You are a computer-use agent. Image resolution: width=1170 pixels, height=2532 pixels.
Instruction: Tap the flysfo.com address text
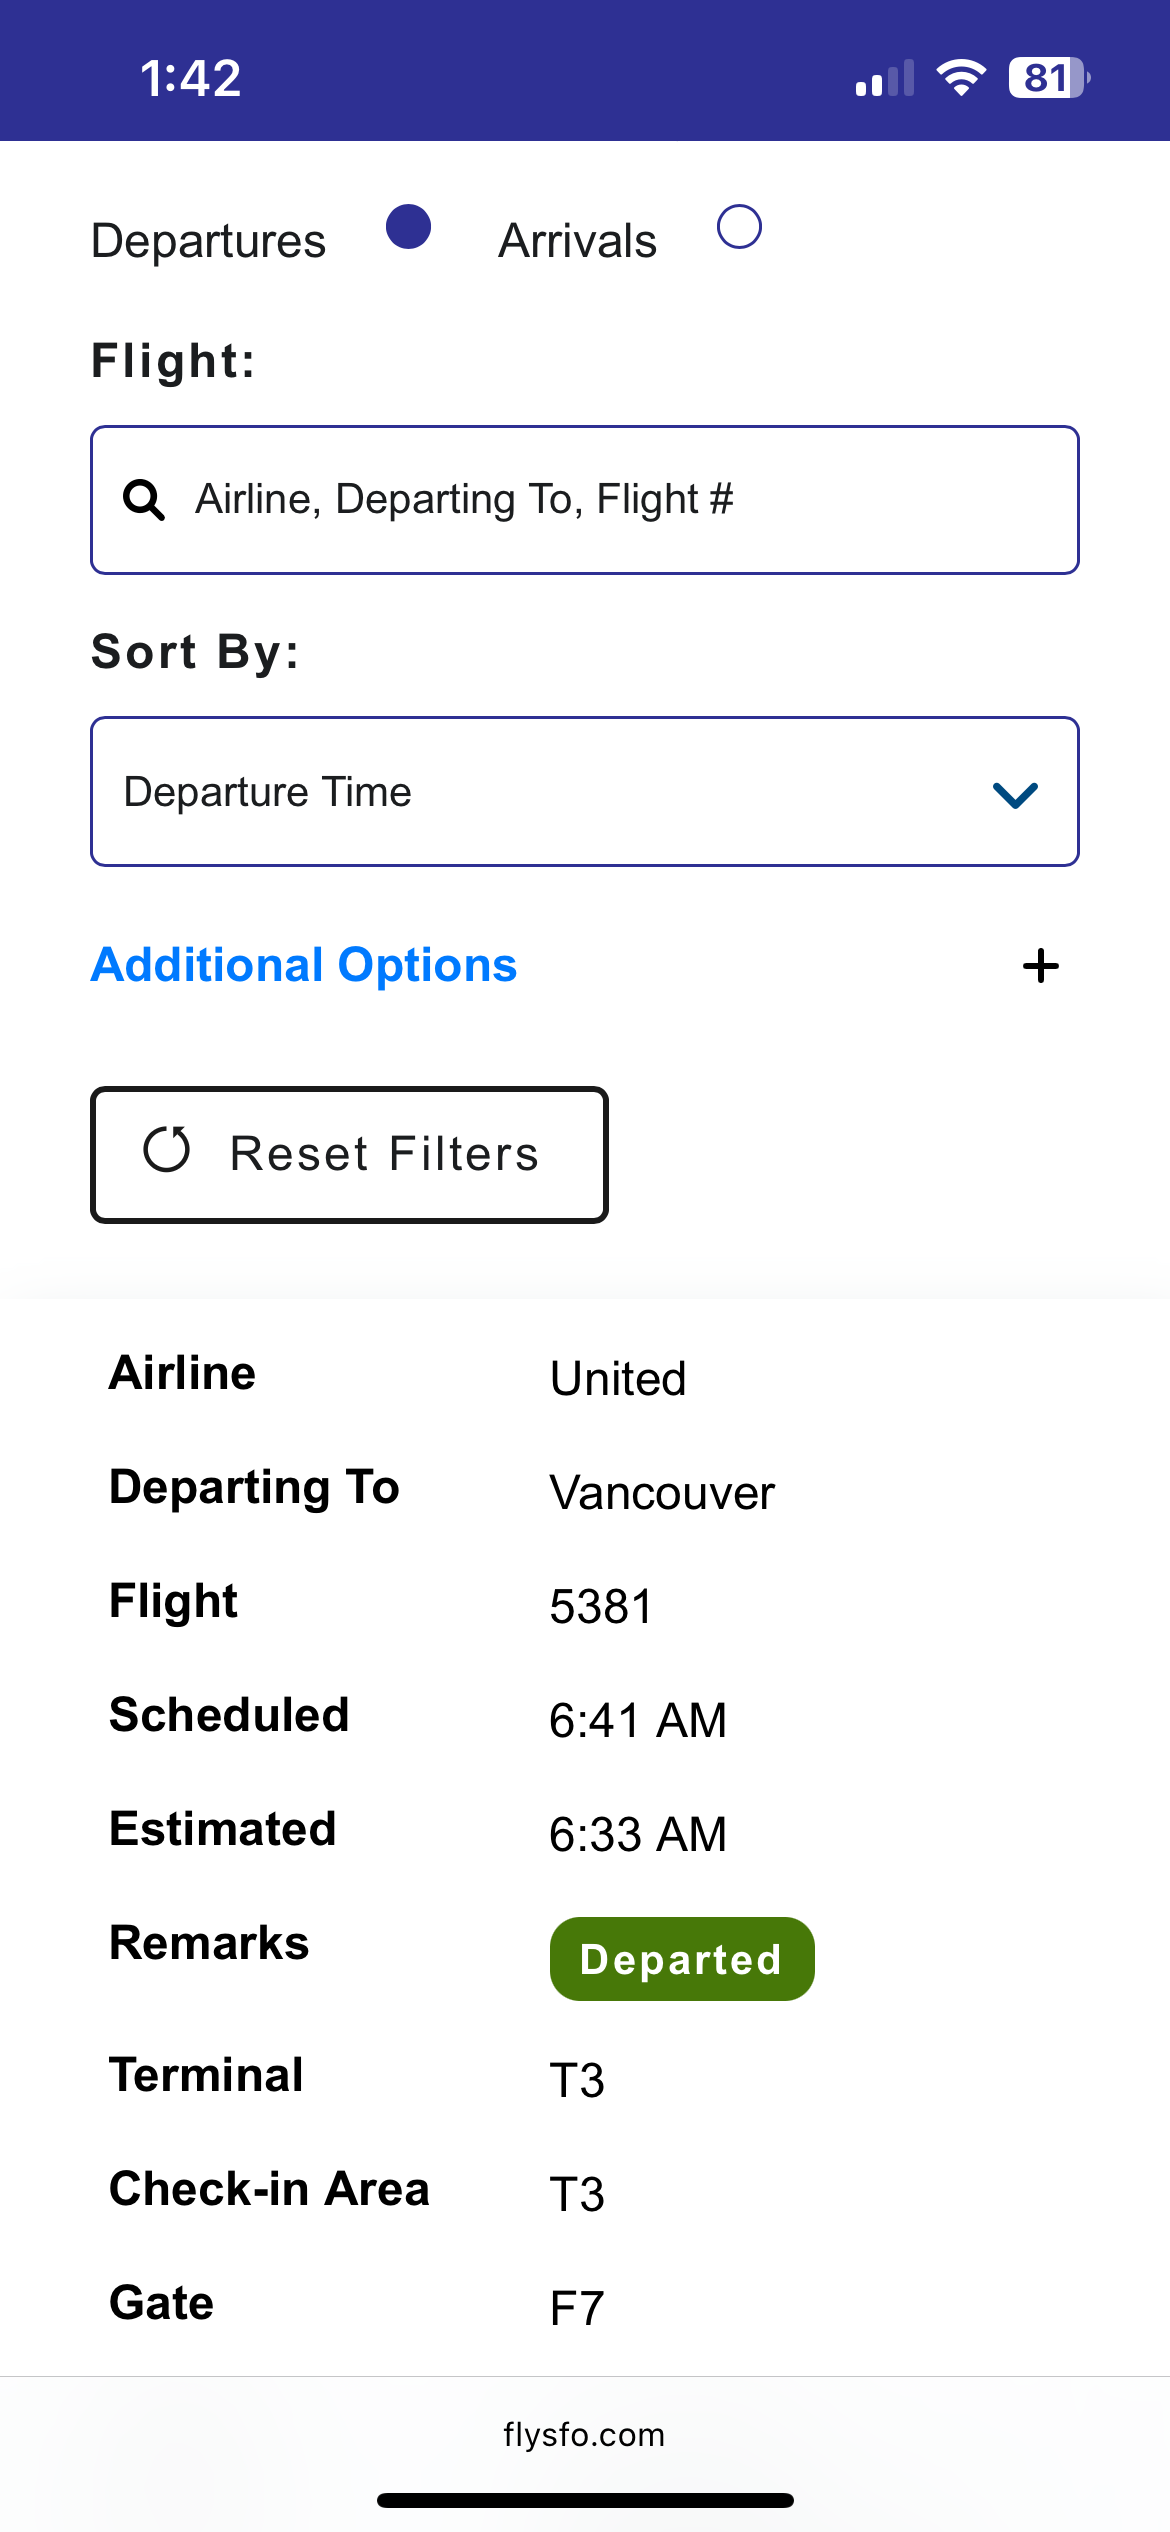[584, 2434]
